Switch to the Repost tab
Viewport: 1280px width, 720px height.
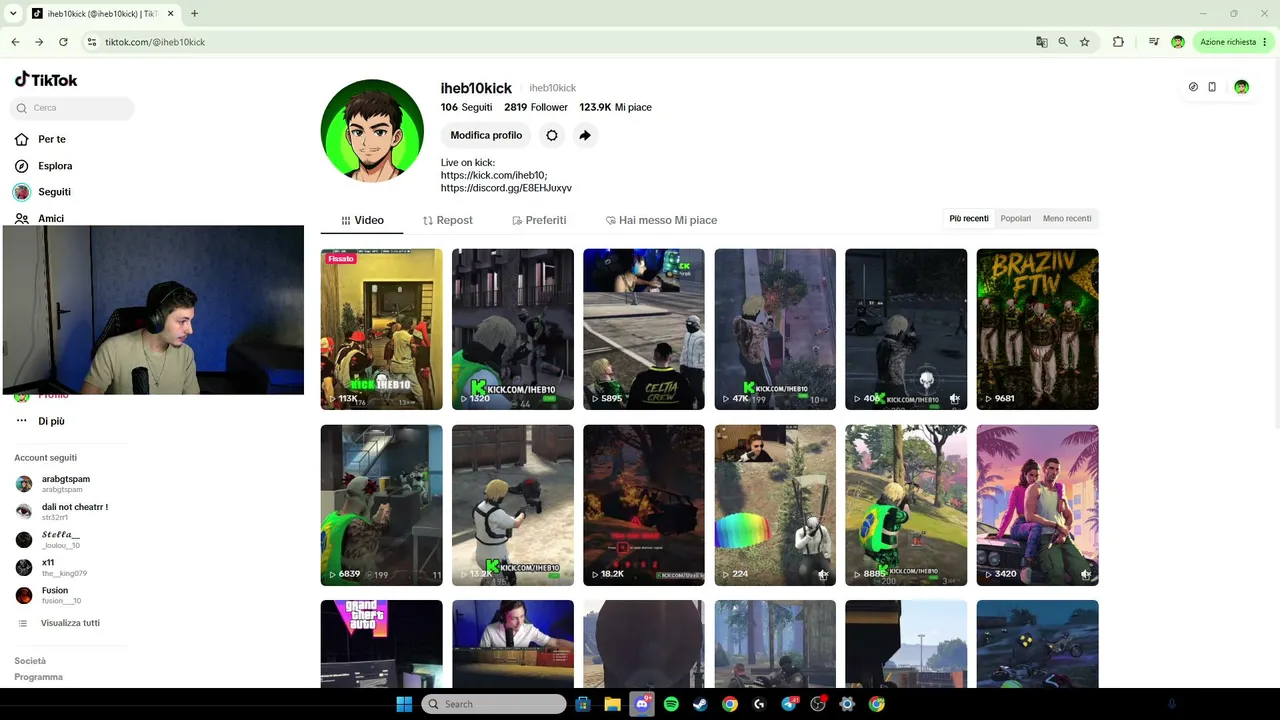(x=447, y=220)
